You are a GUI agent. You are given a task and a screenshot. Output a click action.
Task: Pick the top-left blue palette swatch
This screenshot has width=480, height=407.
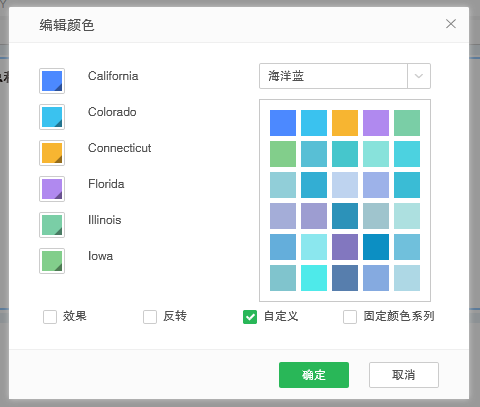tap(283, 123)
